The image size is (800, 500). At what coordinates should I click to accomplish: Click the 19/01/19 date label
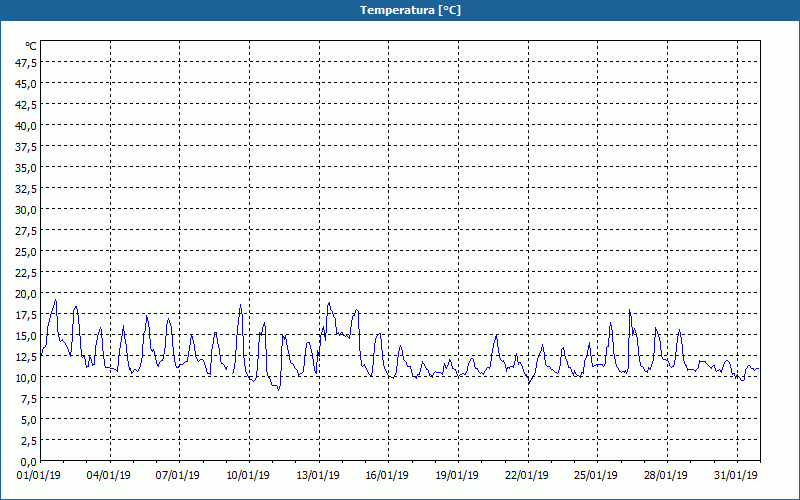point(457,476)
